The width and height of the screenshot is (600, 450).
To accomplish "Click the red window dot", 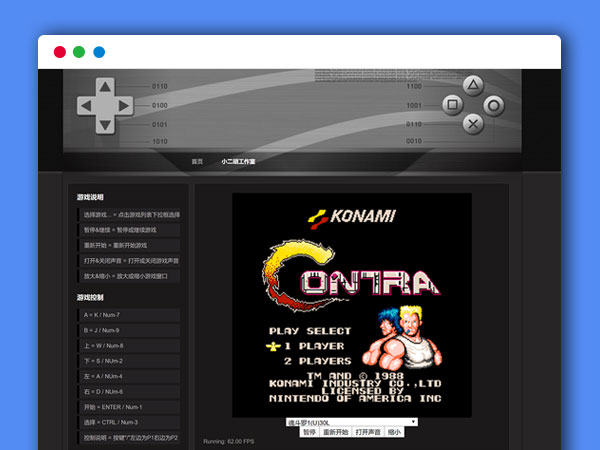I will pos(60,52).
